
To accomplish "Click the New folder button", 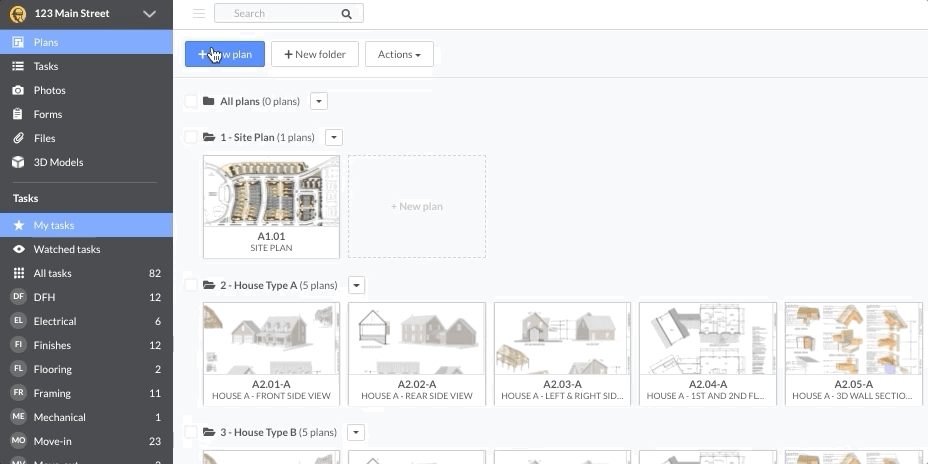I will tap(315, 54).
